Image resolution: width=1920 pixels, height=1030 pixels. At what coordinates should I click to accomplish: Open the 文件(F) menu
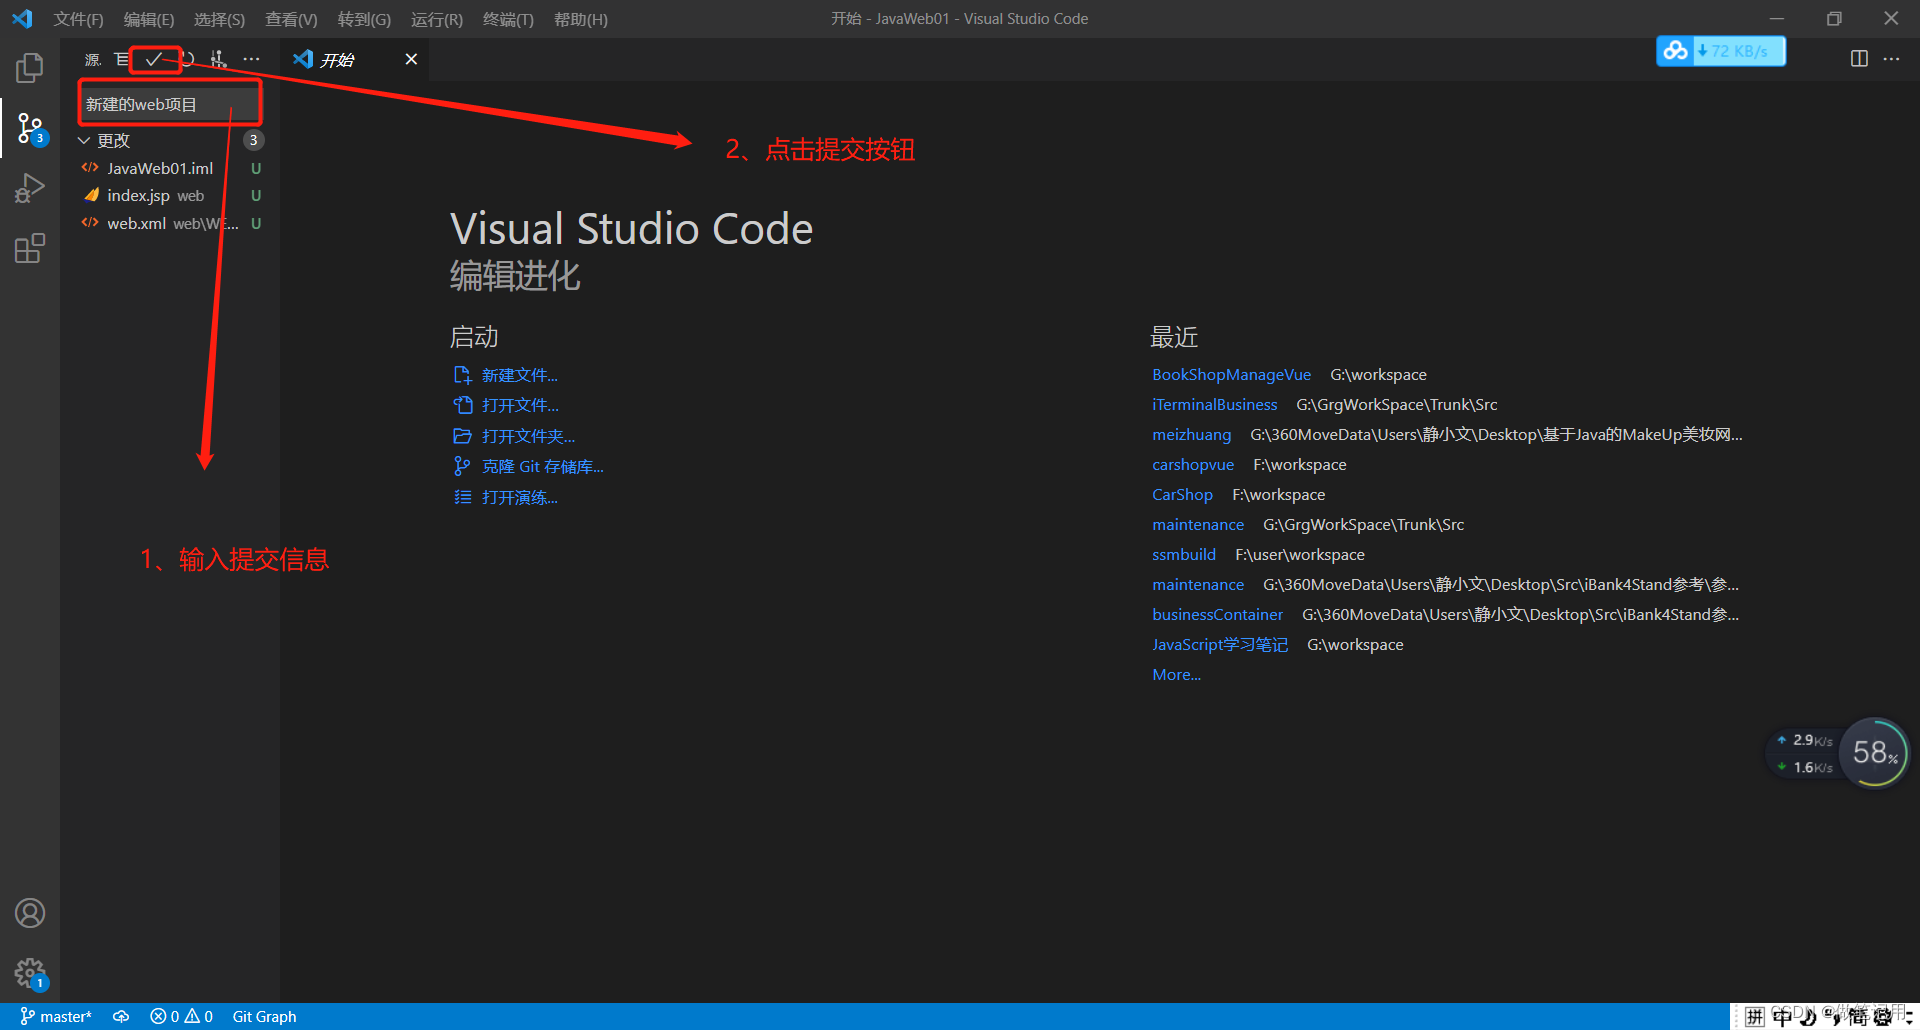pyautogui.click(x=78, y=19)
